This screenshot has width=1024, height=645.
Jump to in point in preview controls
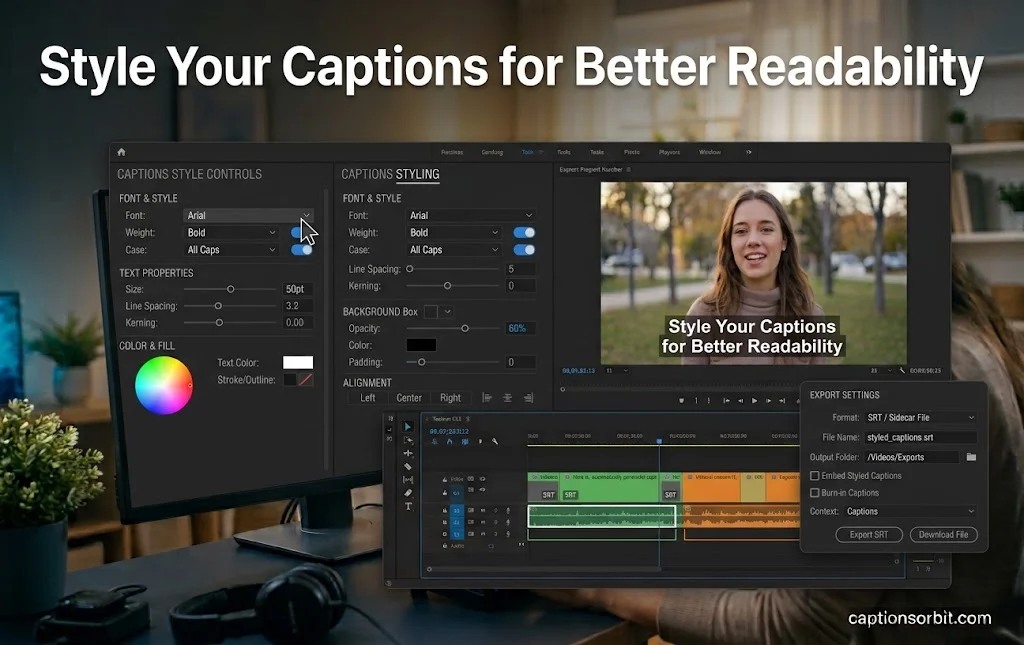coord(726,400)
